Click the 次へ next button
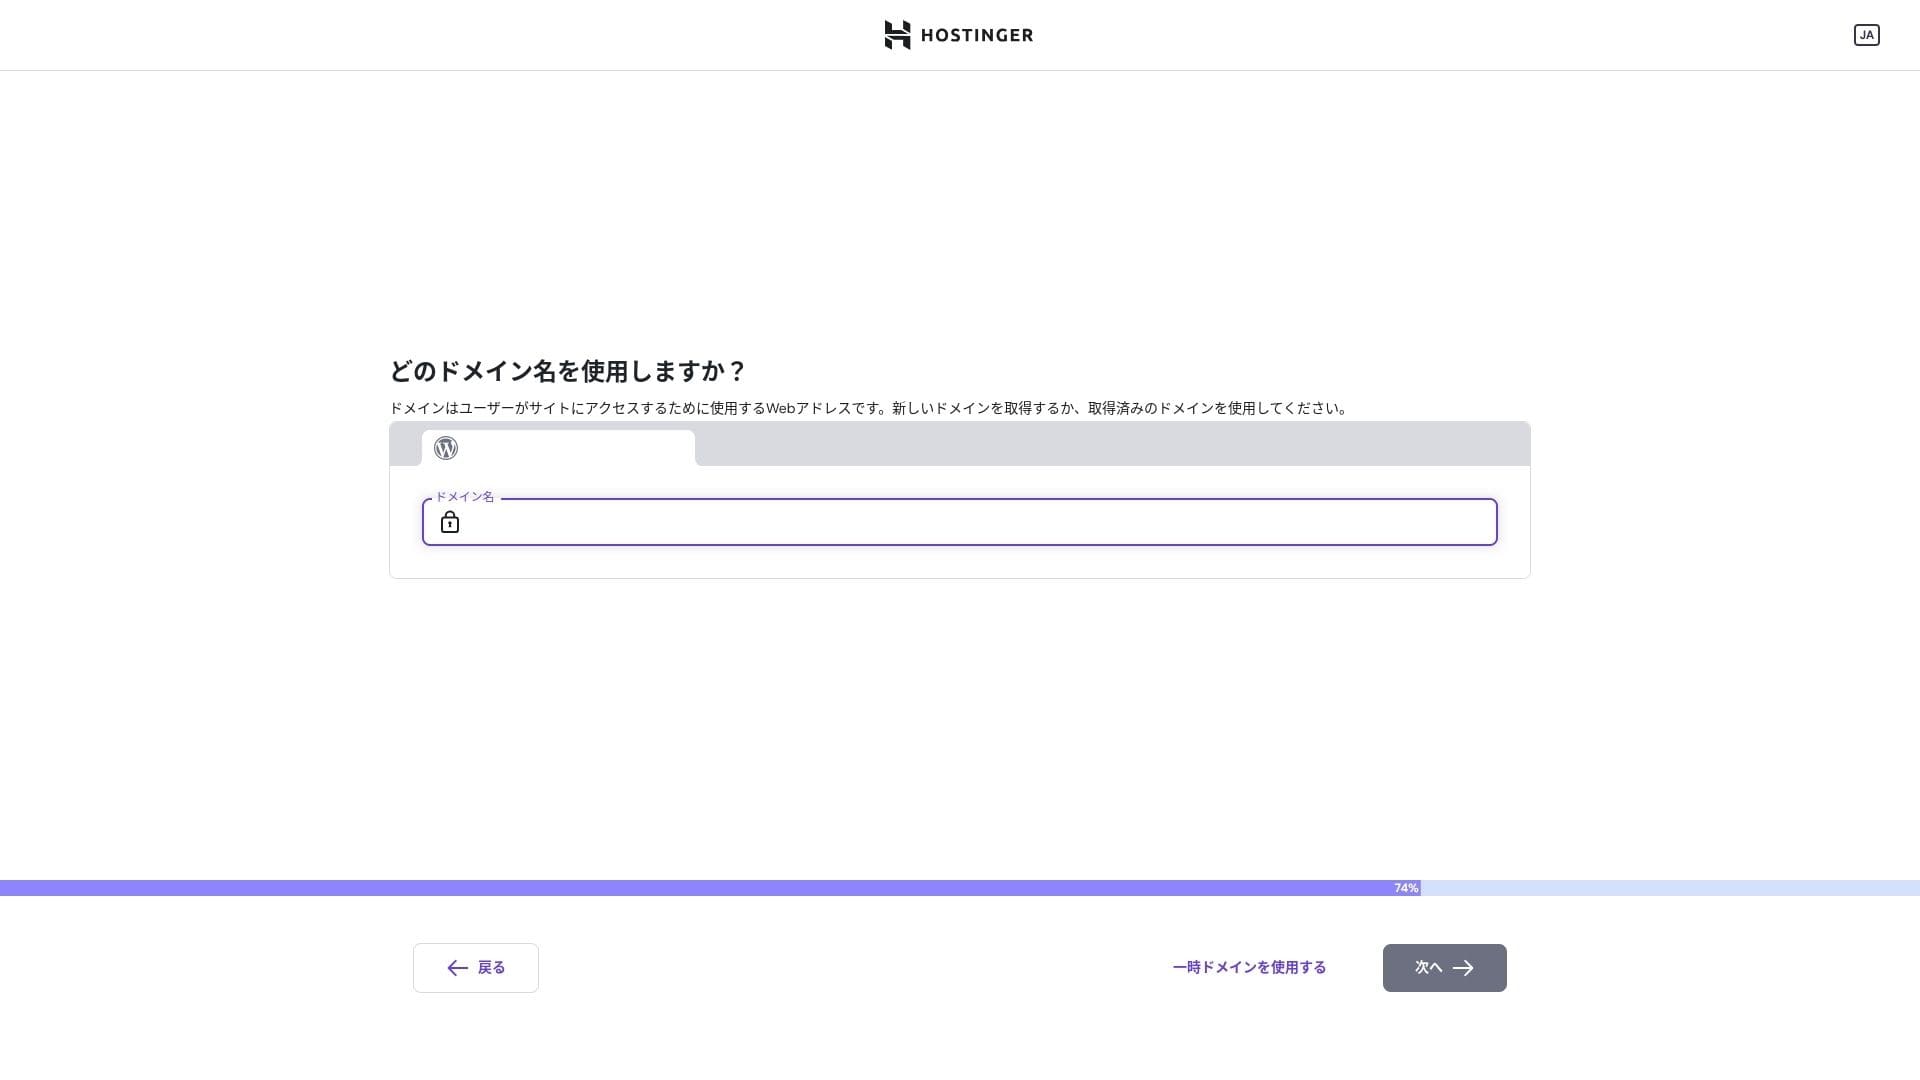This screenshot has width=1920, height=1080. click(1444, 968)
